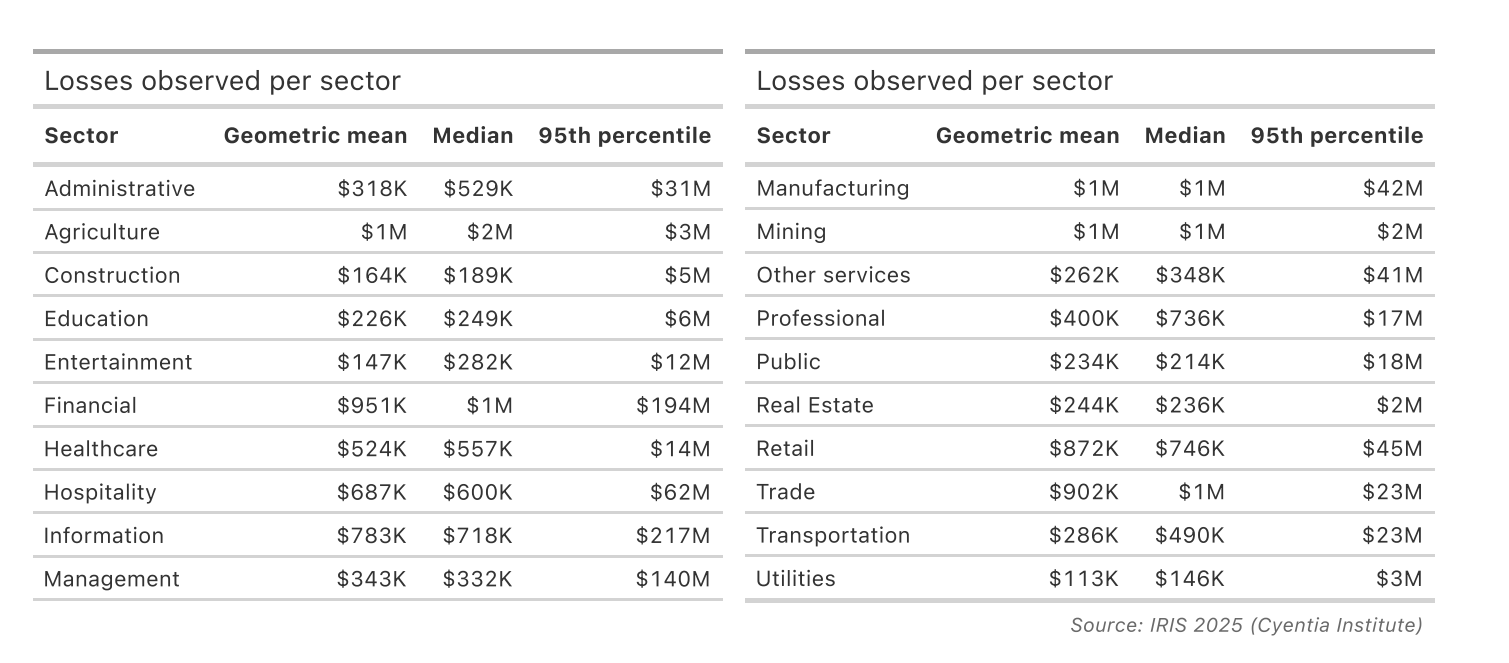Viewport: 1509px width, 663px height.
Task: Select the Utilities sector label
Action: point(795,579)
